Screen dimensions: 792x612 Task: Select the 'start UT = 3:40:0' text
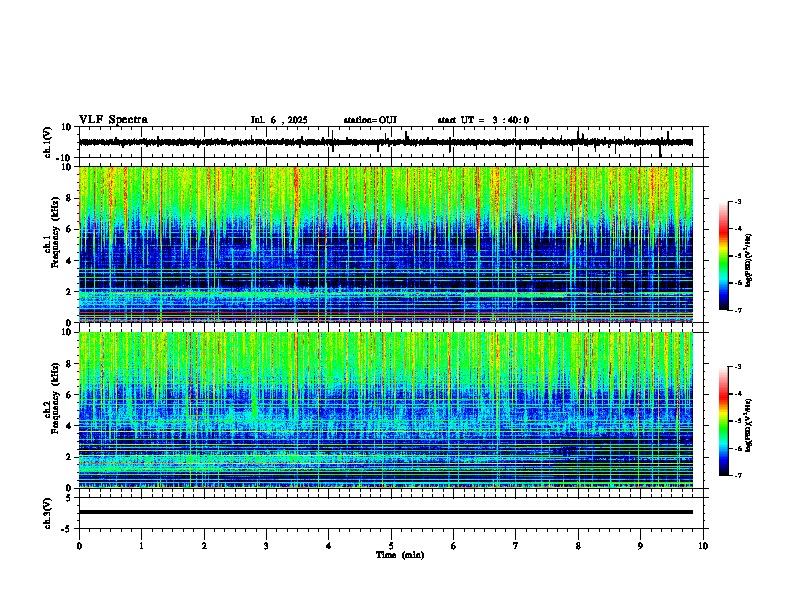pos(483,120)
